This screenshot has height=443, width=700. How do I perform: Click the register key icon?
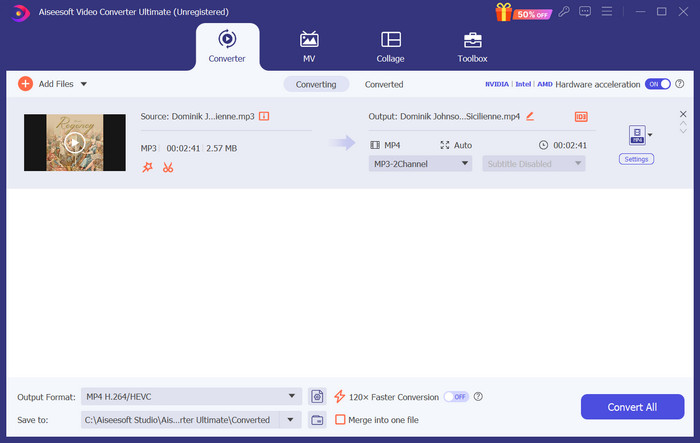[564, 11]
